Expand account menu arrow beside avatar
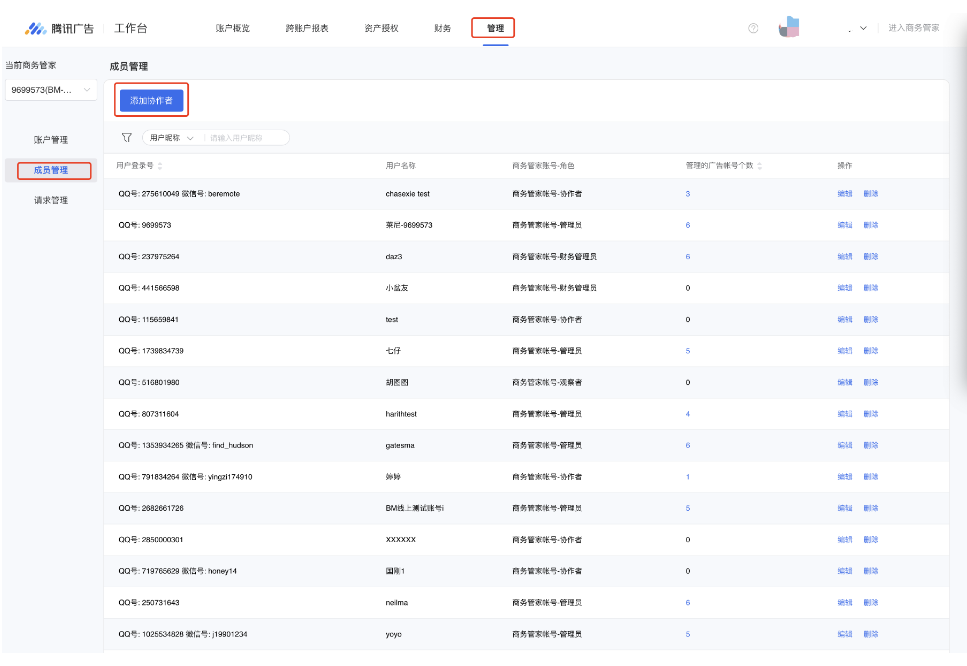 pyautogui.click(x=863, y=28)
